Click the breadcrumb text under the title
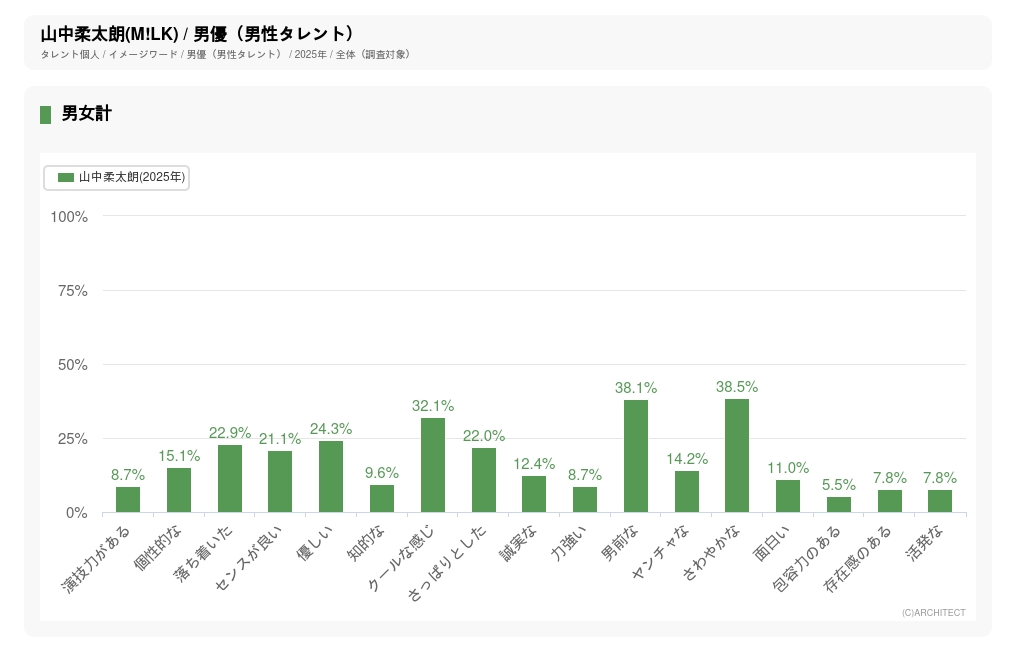1024x653 pixels. coord(225,54)
